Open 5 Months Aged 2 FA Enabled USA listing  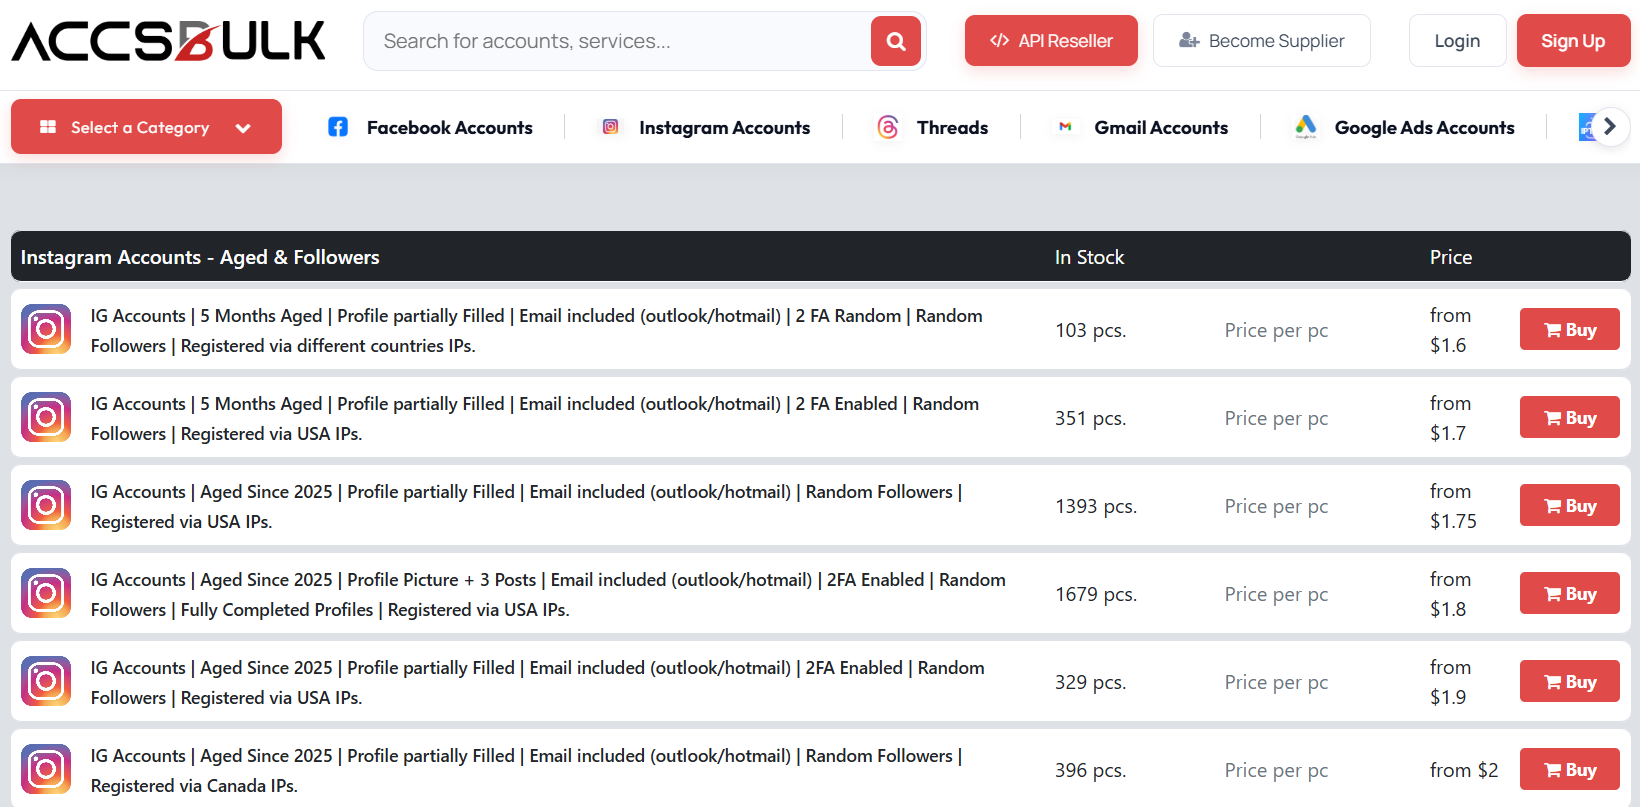tap(535, 418)
